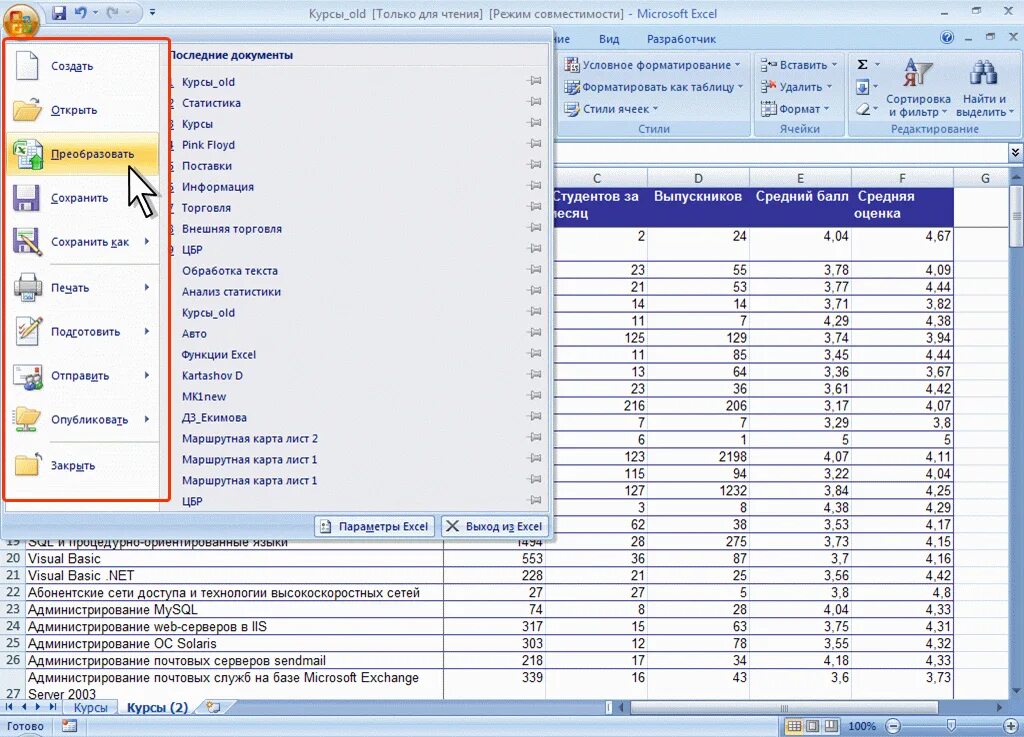Open Условное форматирование dropdown

(x=653, y=65)
